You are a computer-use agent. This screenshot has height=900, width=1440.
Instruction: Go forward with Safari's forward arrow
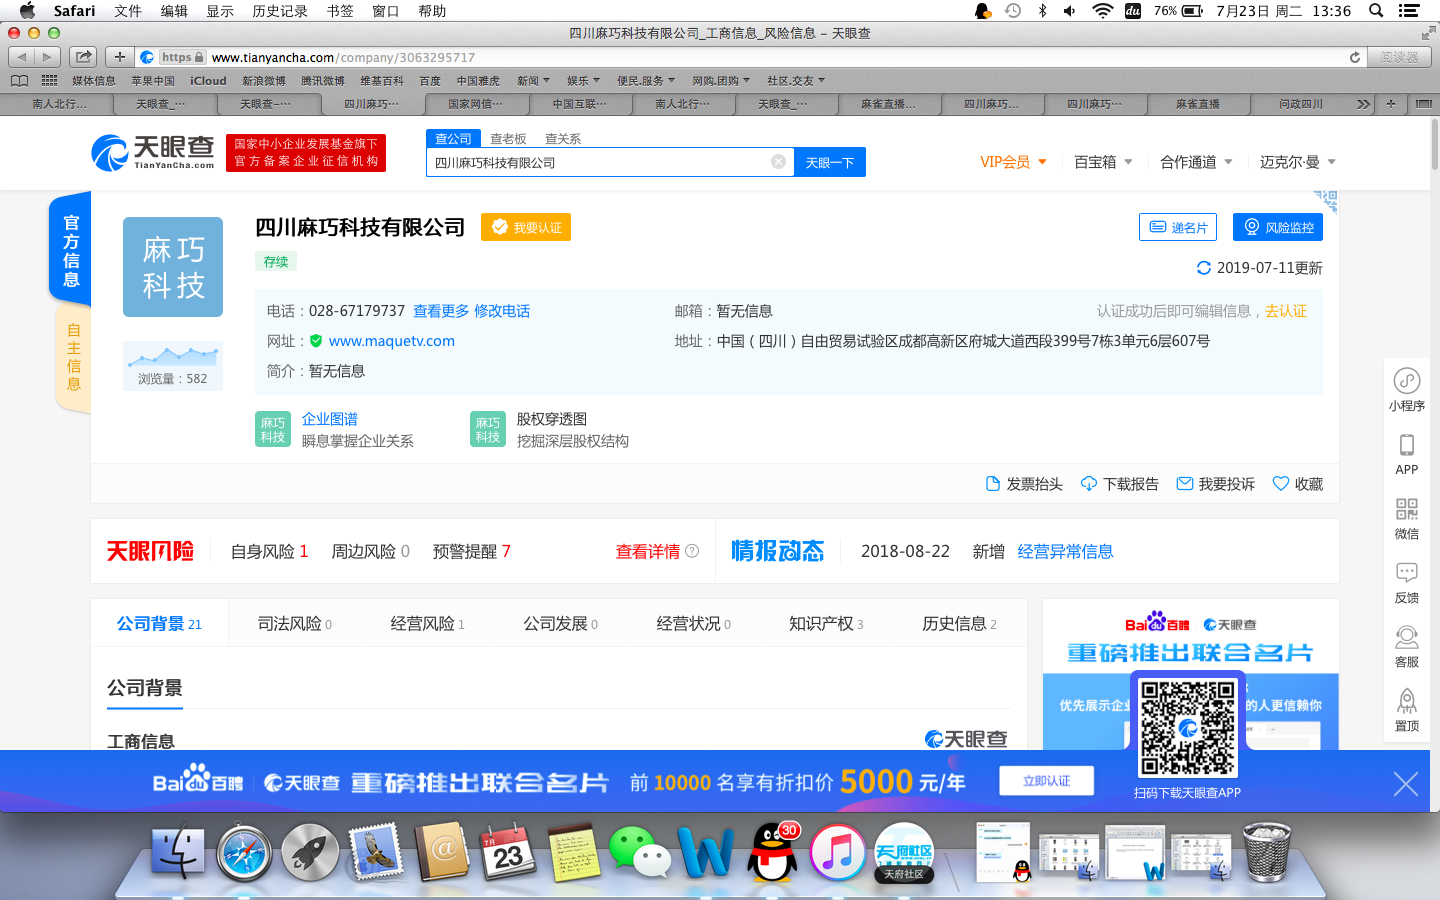point(47,57)
